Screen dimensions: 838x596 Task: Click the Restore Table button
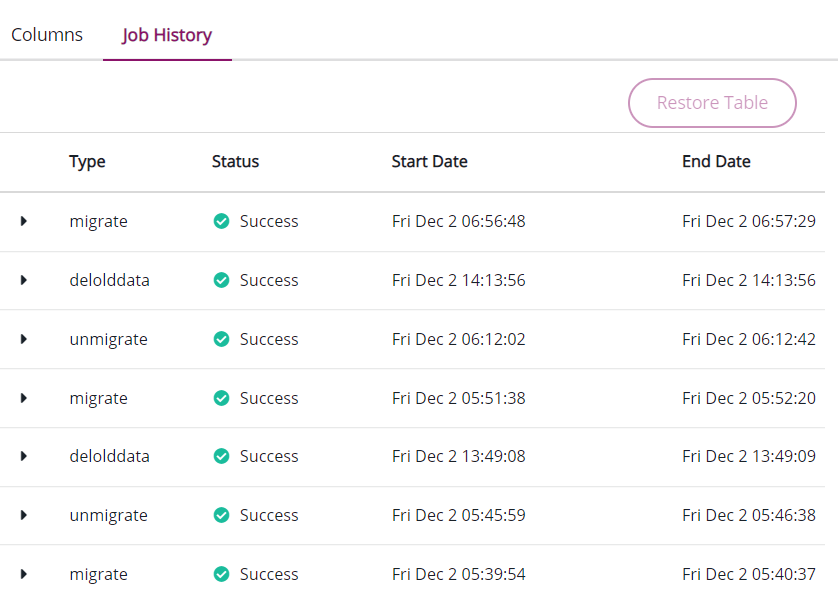(712, 102)
